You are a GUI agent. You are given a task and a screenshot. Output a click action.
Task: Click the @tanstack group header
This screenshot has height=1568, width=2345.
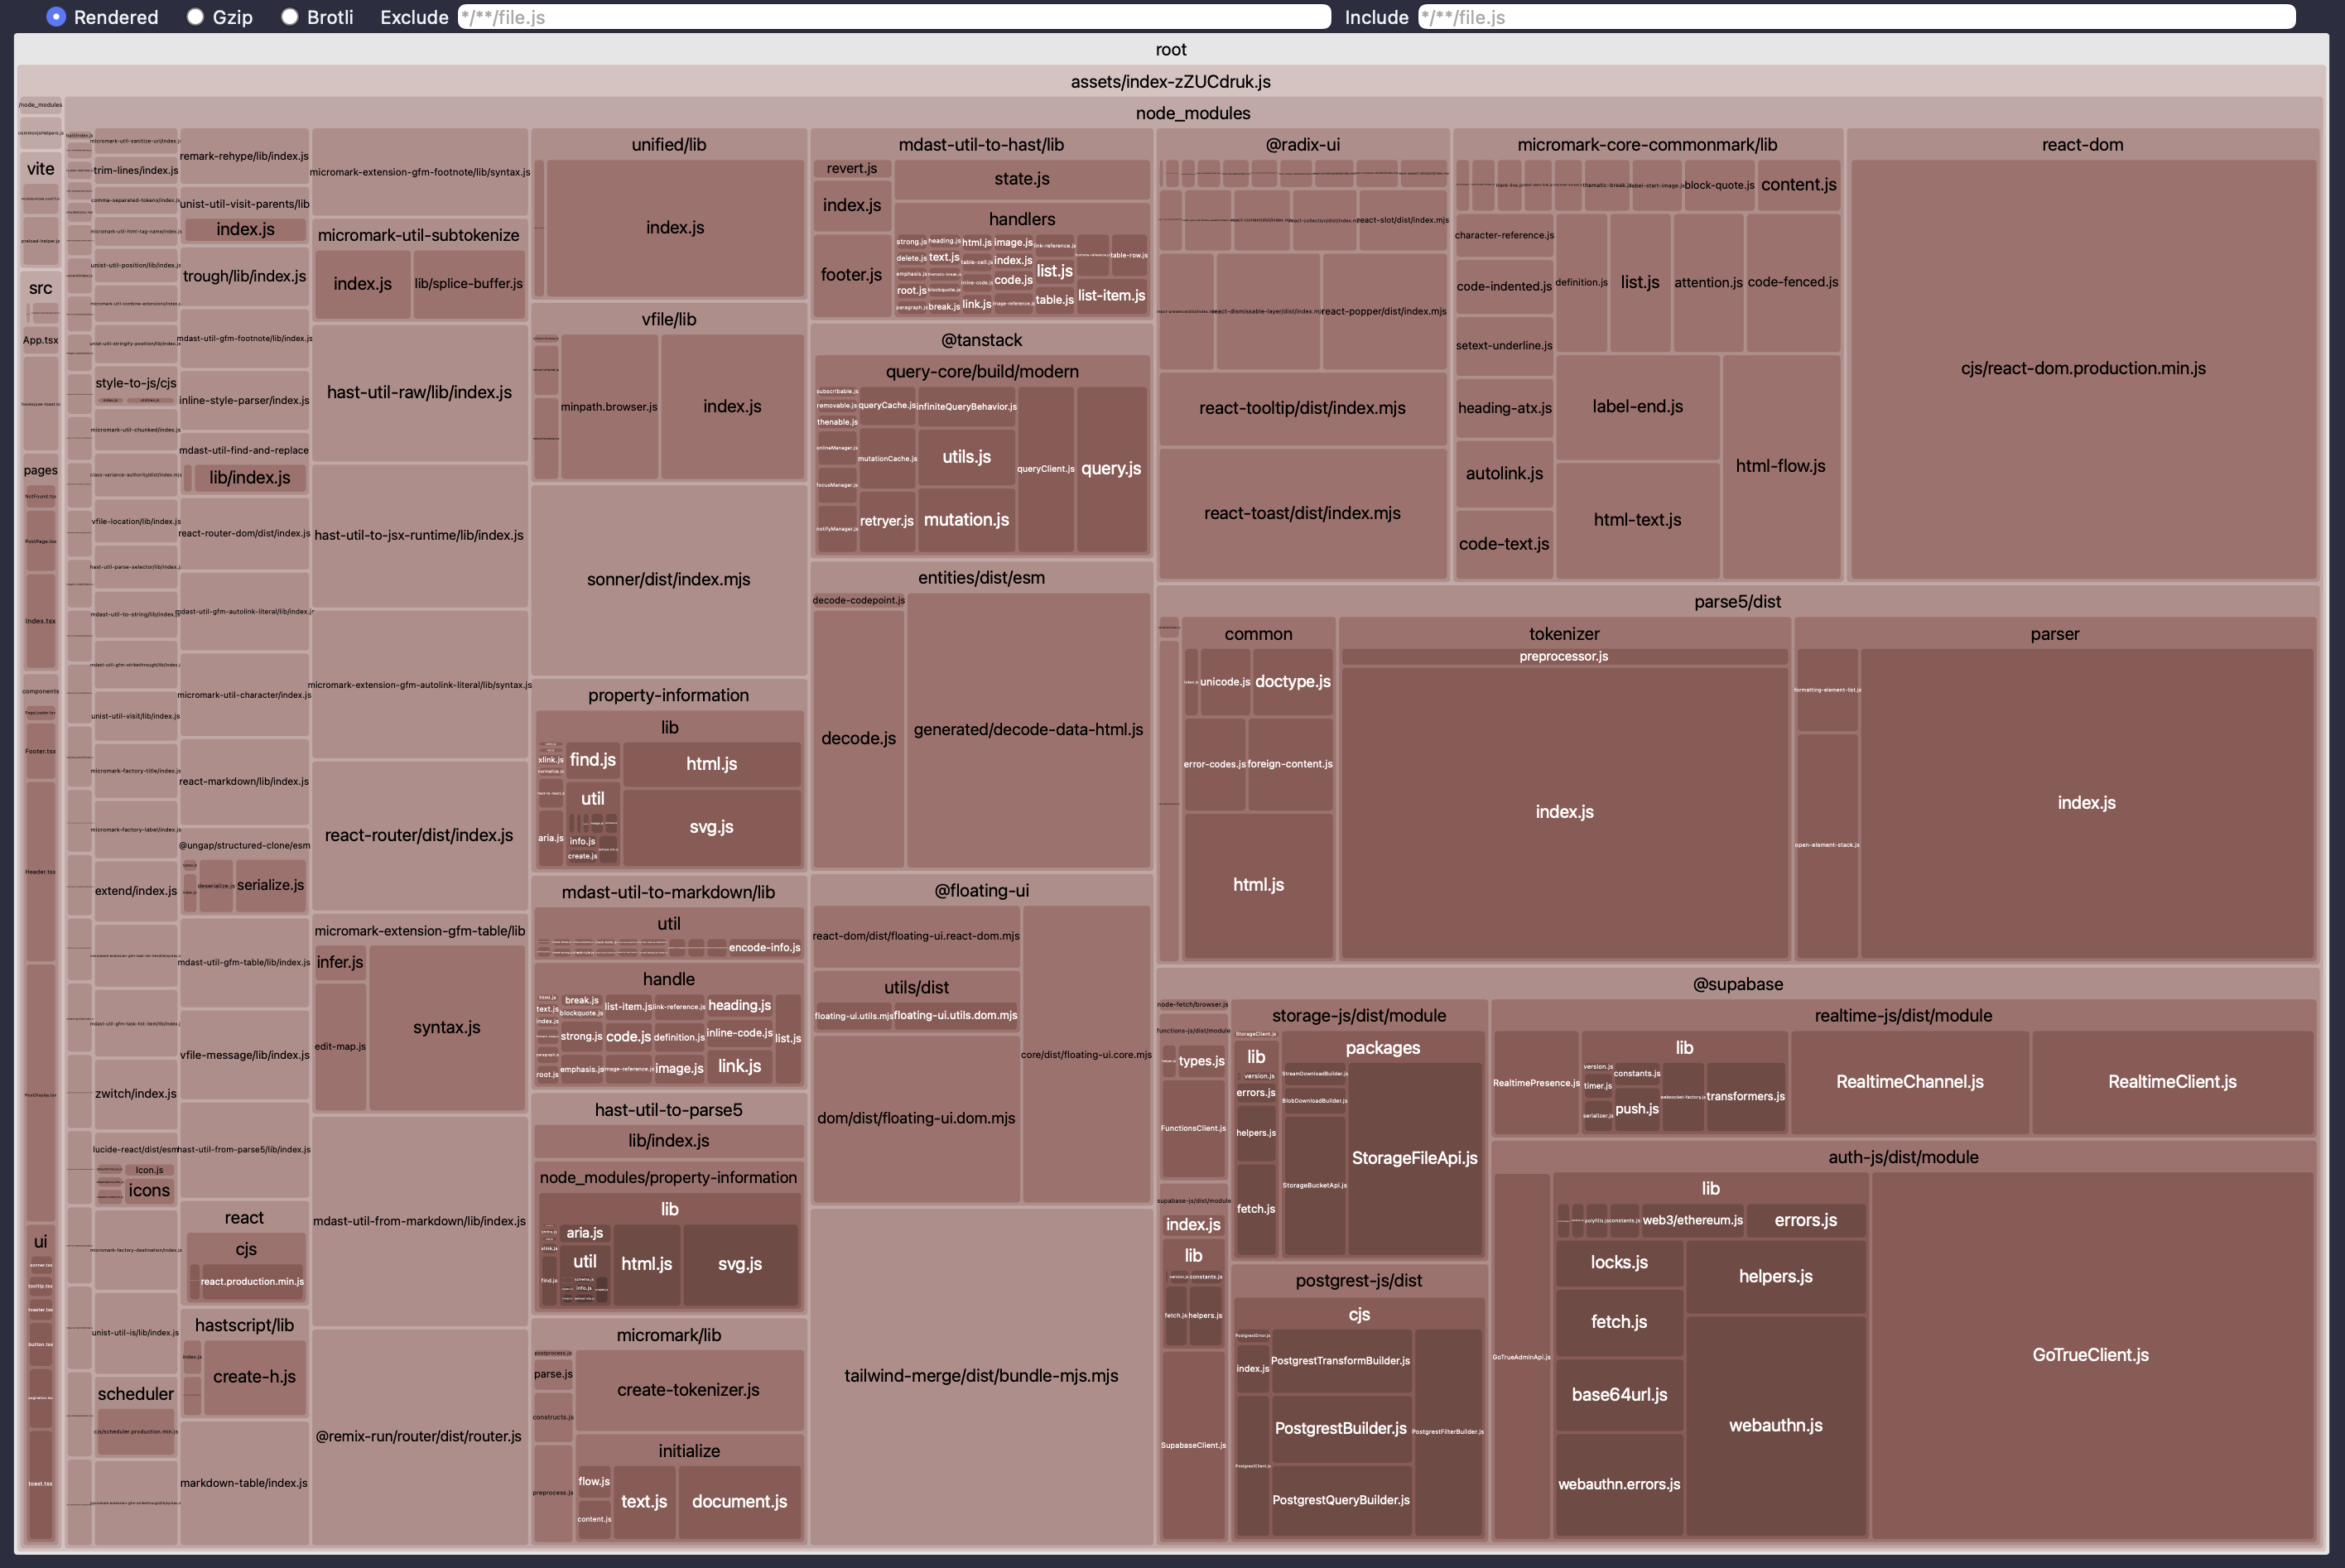[981, 341]
